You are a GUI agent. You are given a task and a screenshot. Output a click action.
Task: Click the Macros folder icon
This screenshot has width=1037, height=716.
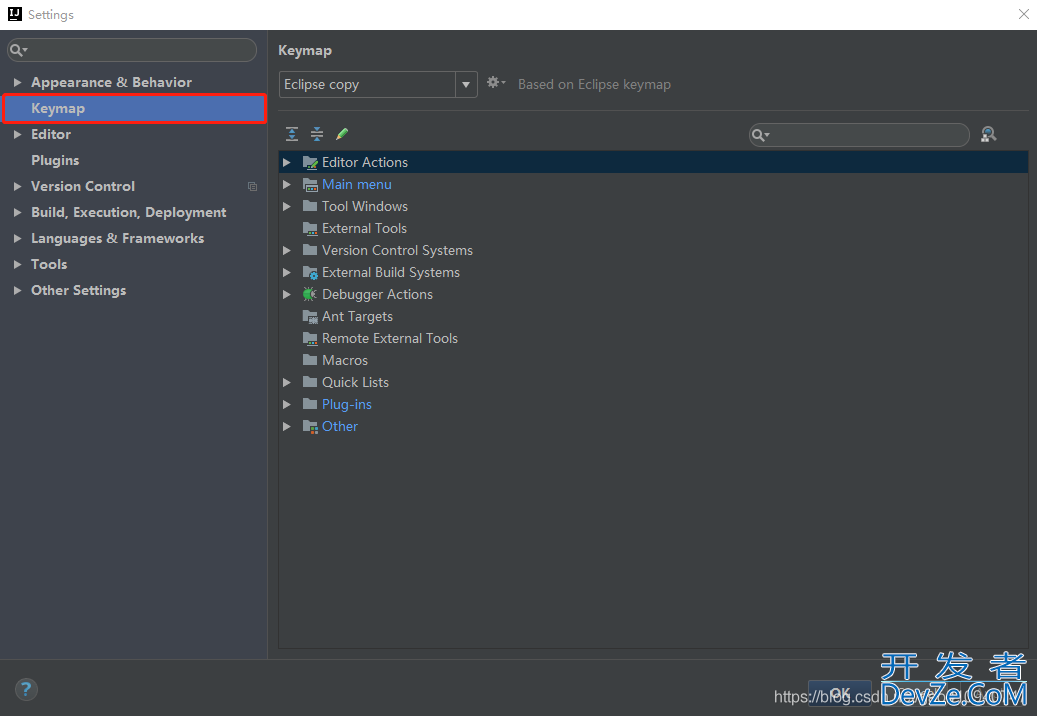tap(310, 360)
